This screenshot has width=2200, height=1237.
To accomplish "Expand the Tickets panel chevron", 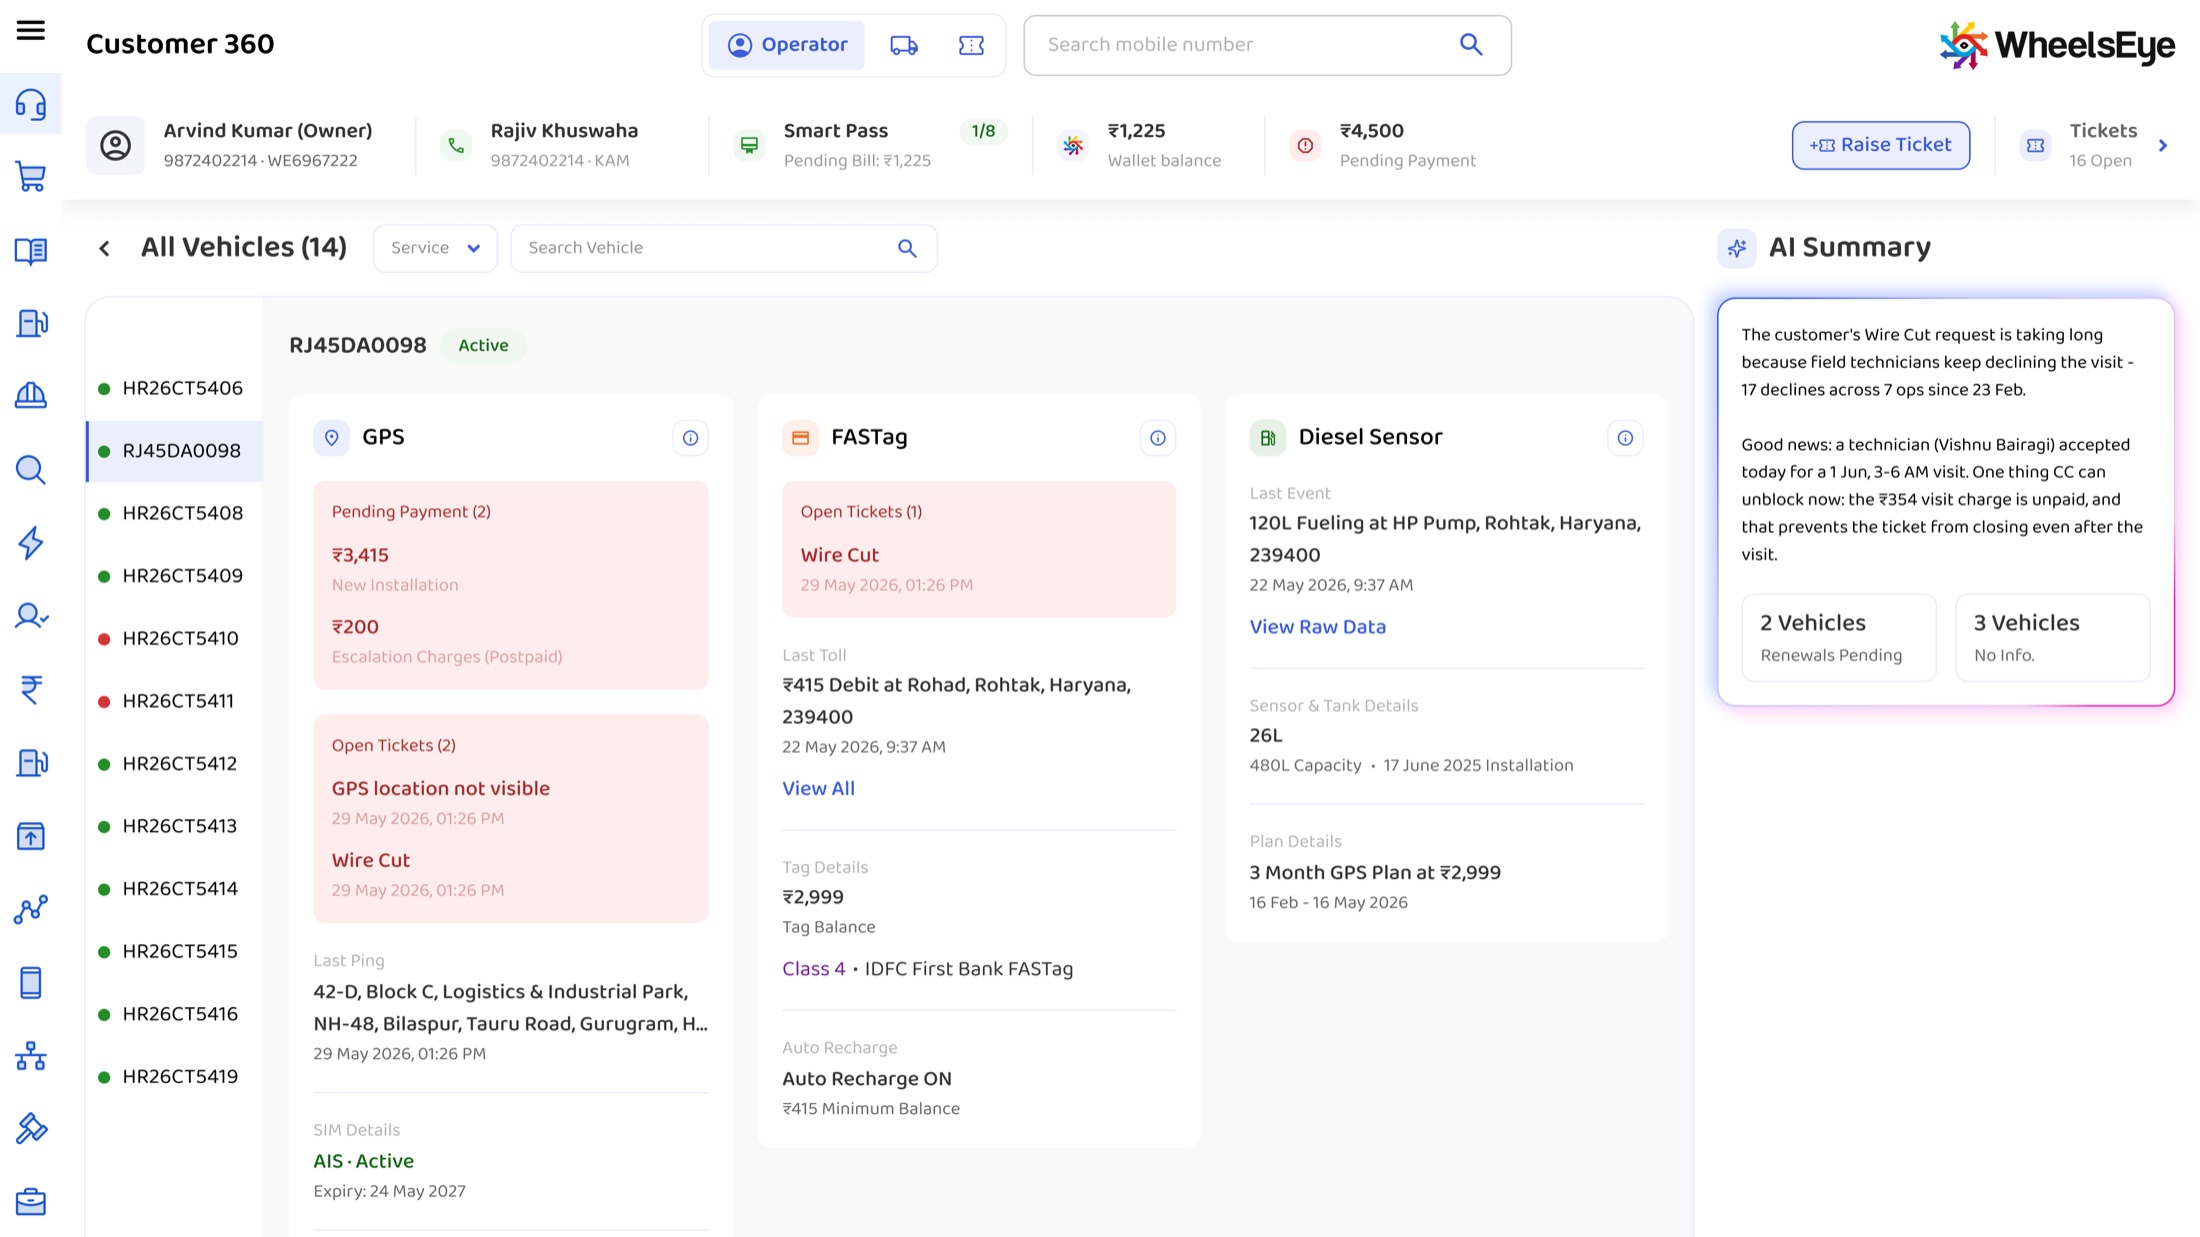I will point(2163,146).
